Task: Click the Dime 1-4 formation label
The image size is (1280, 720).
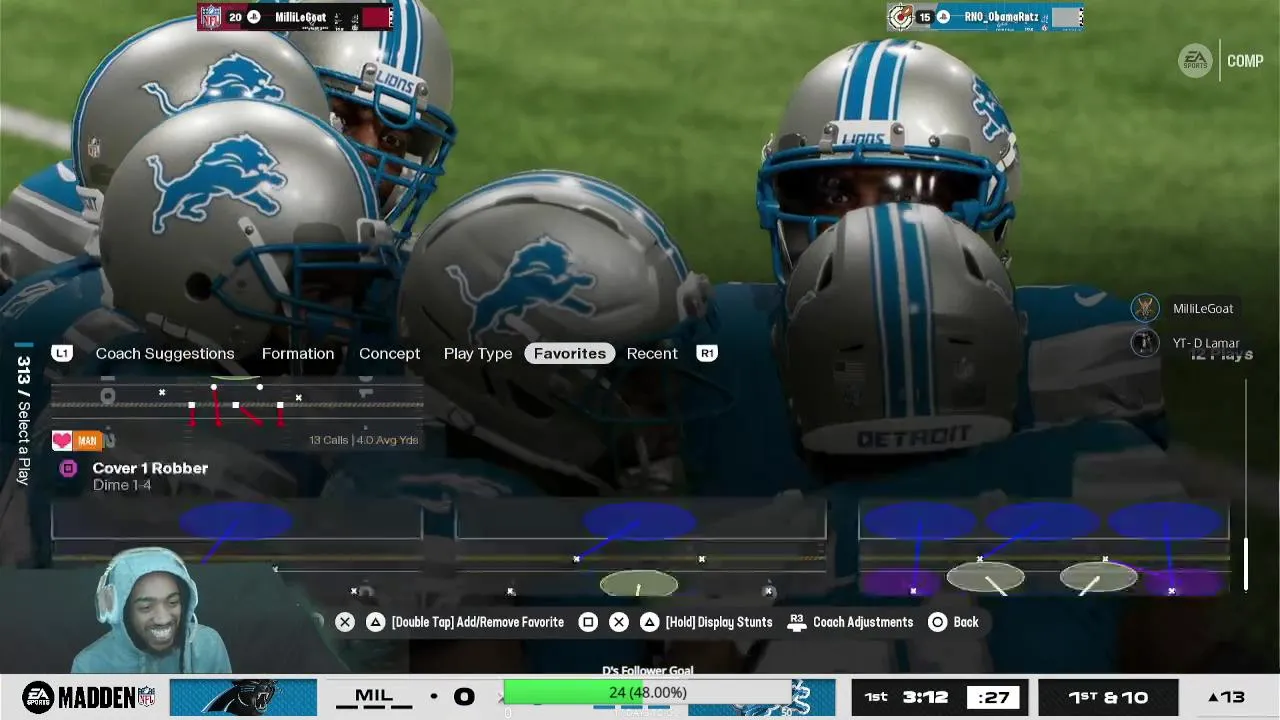Action: [122, 485]
